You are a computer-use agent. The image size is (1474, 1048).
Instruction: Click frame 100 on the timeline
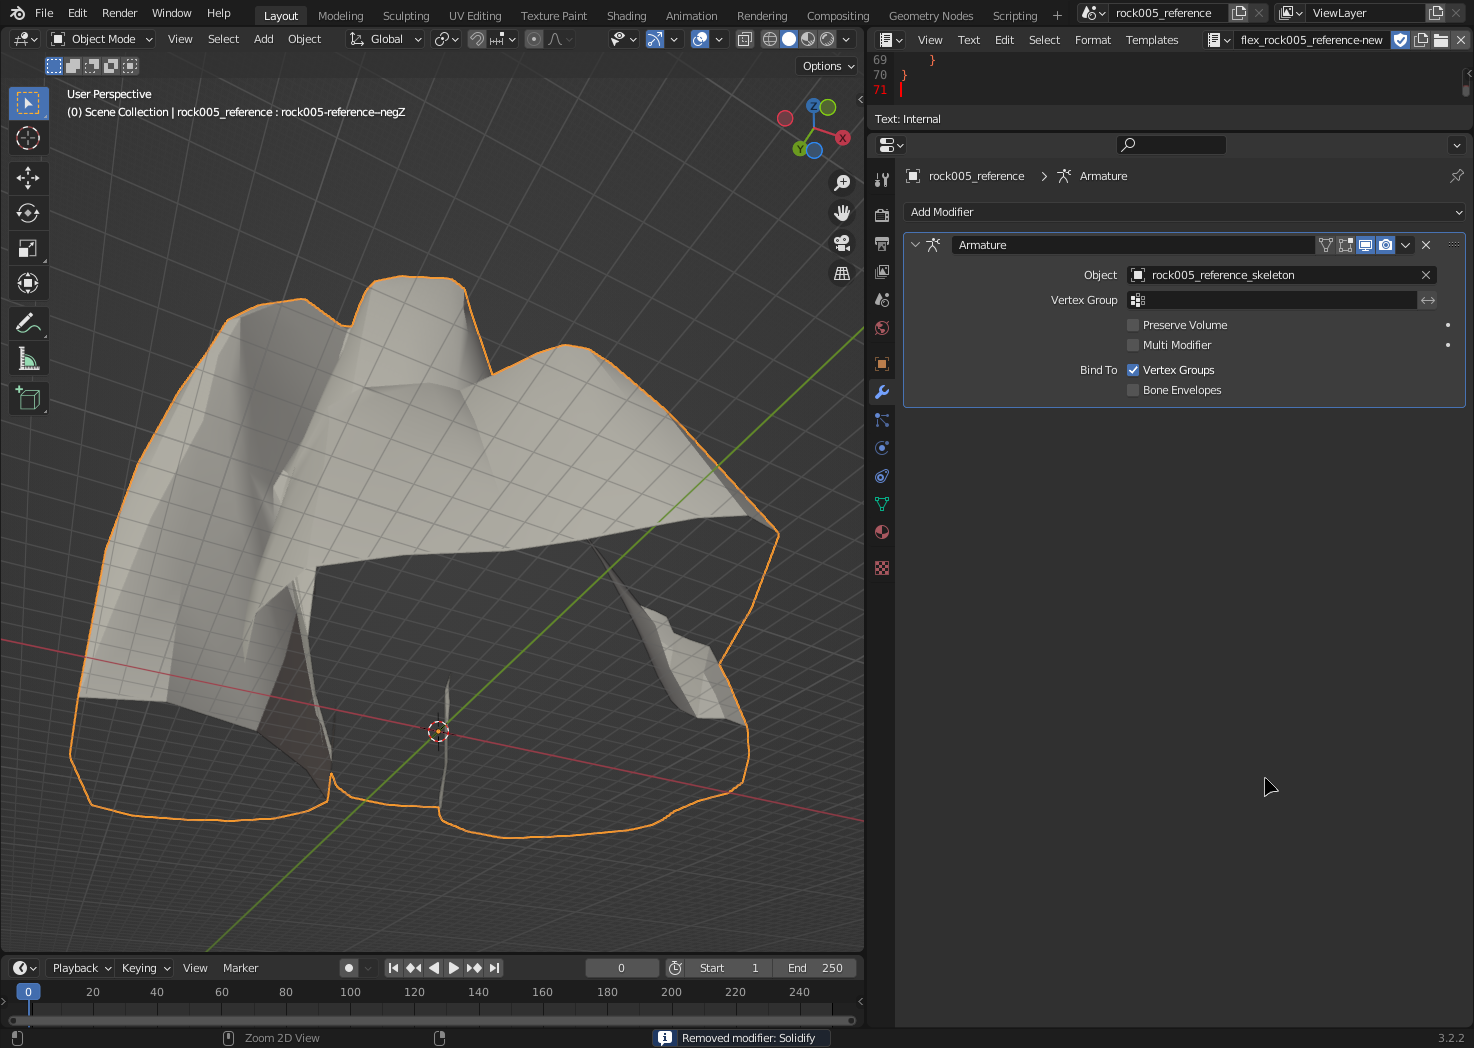tap(350, 992)
